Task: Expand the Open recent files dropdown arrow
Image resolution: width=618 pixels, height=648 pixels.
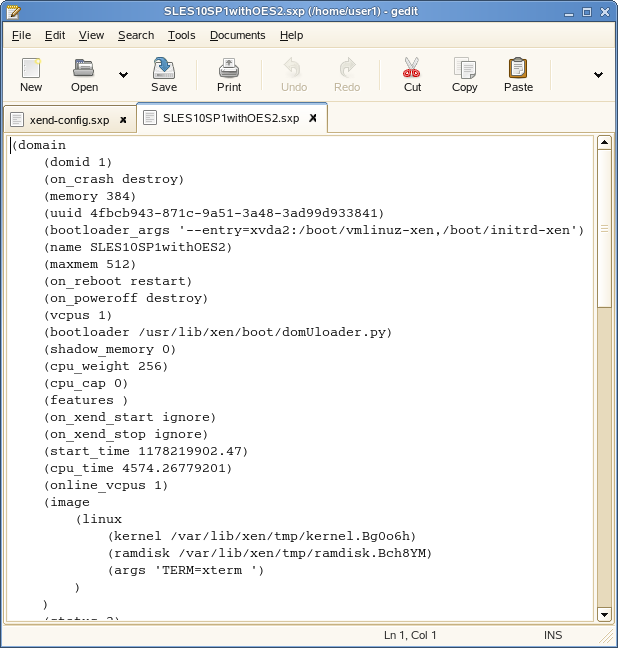Action: click(123, 75)
